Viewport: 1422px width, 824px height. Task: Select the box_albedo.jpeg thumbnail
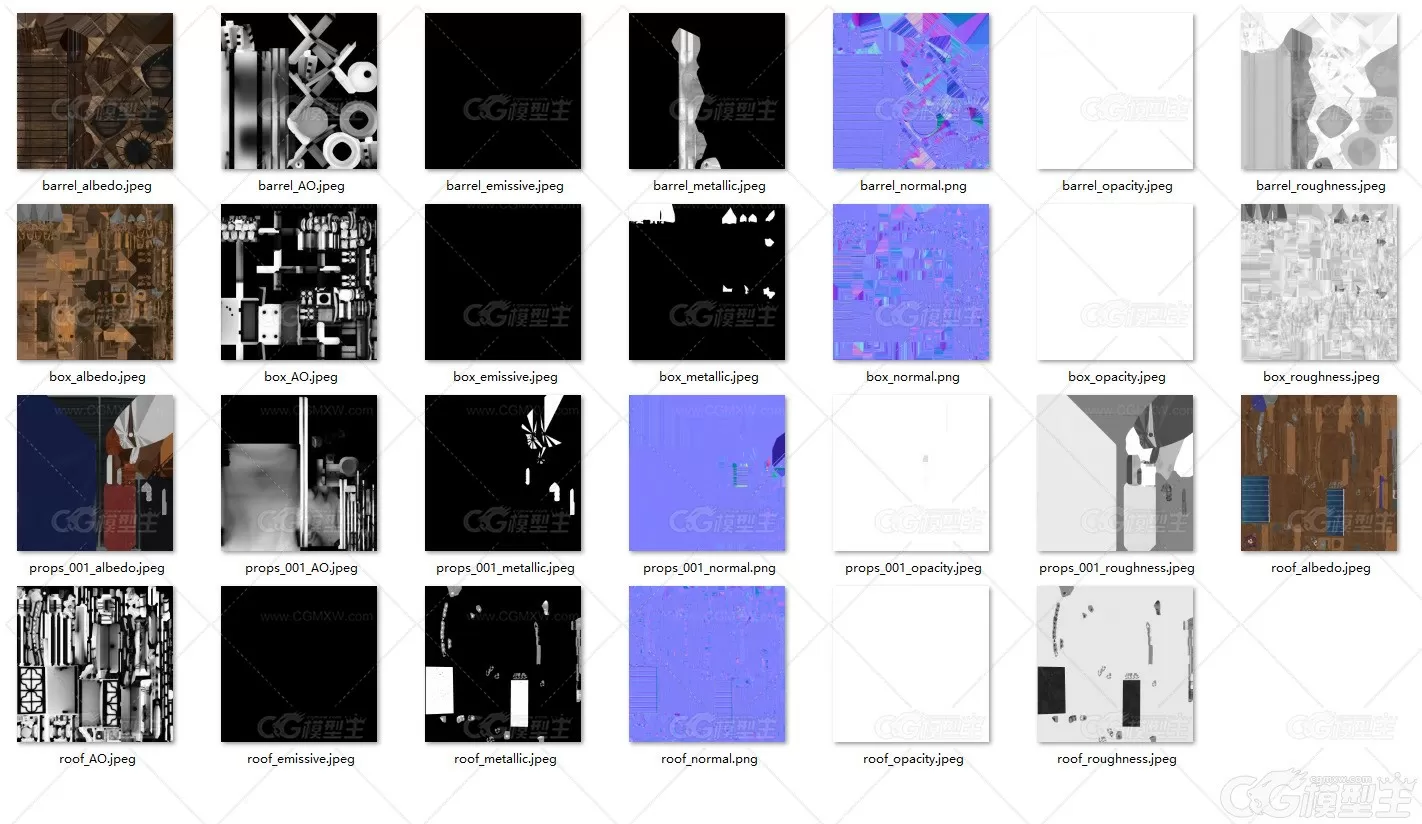95,282
